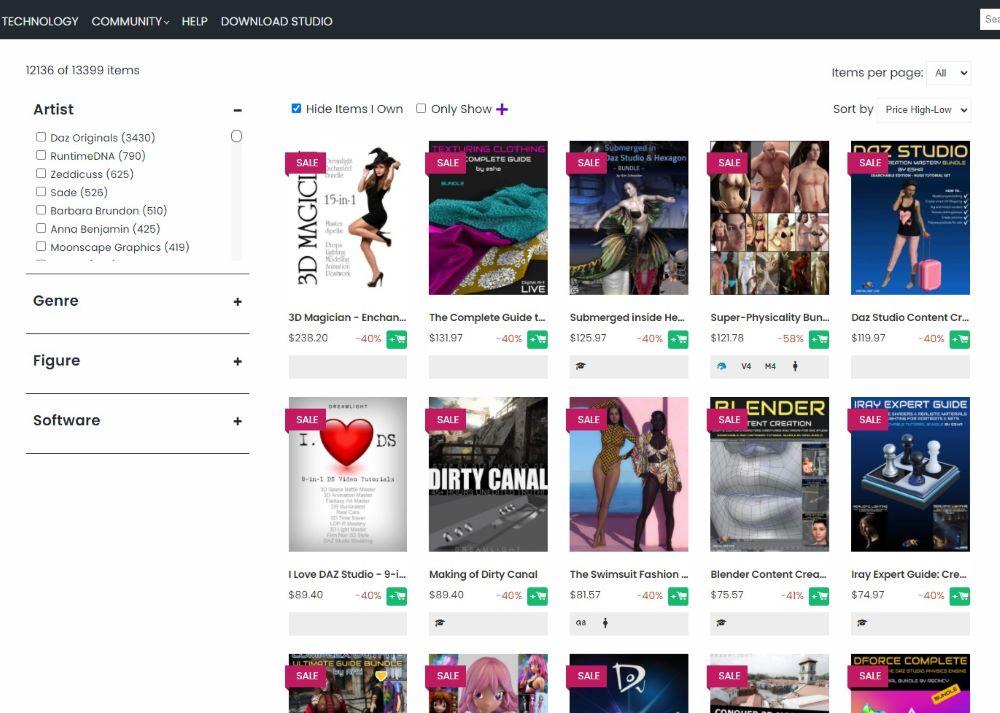Click the purple plus icon beside Only Show
The width and height of the screenshot is (1000, 713).
point(502,109)
